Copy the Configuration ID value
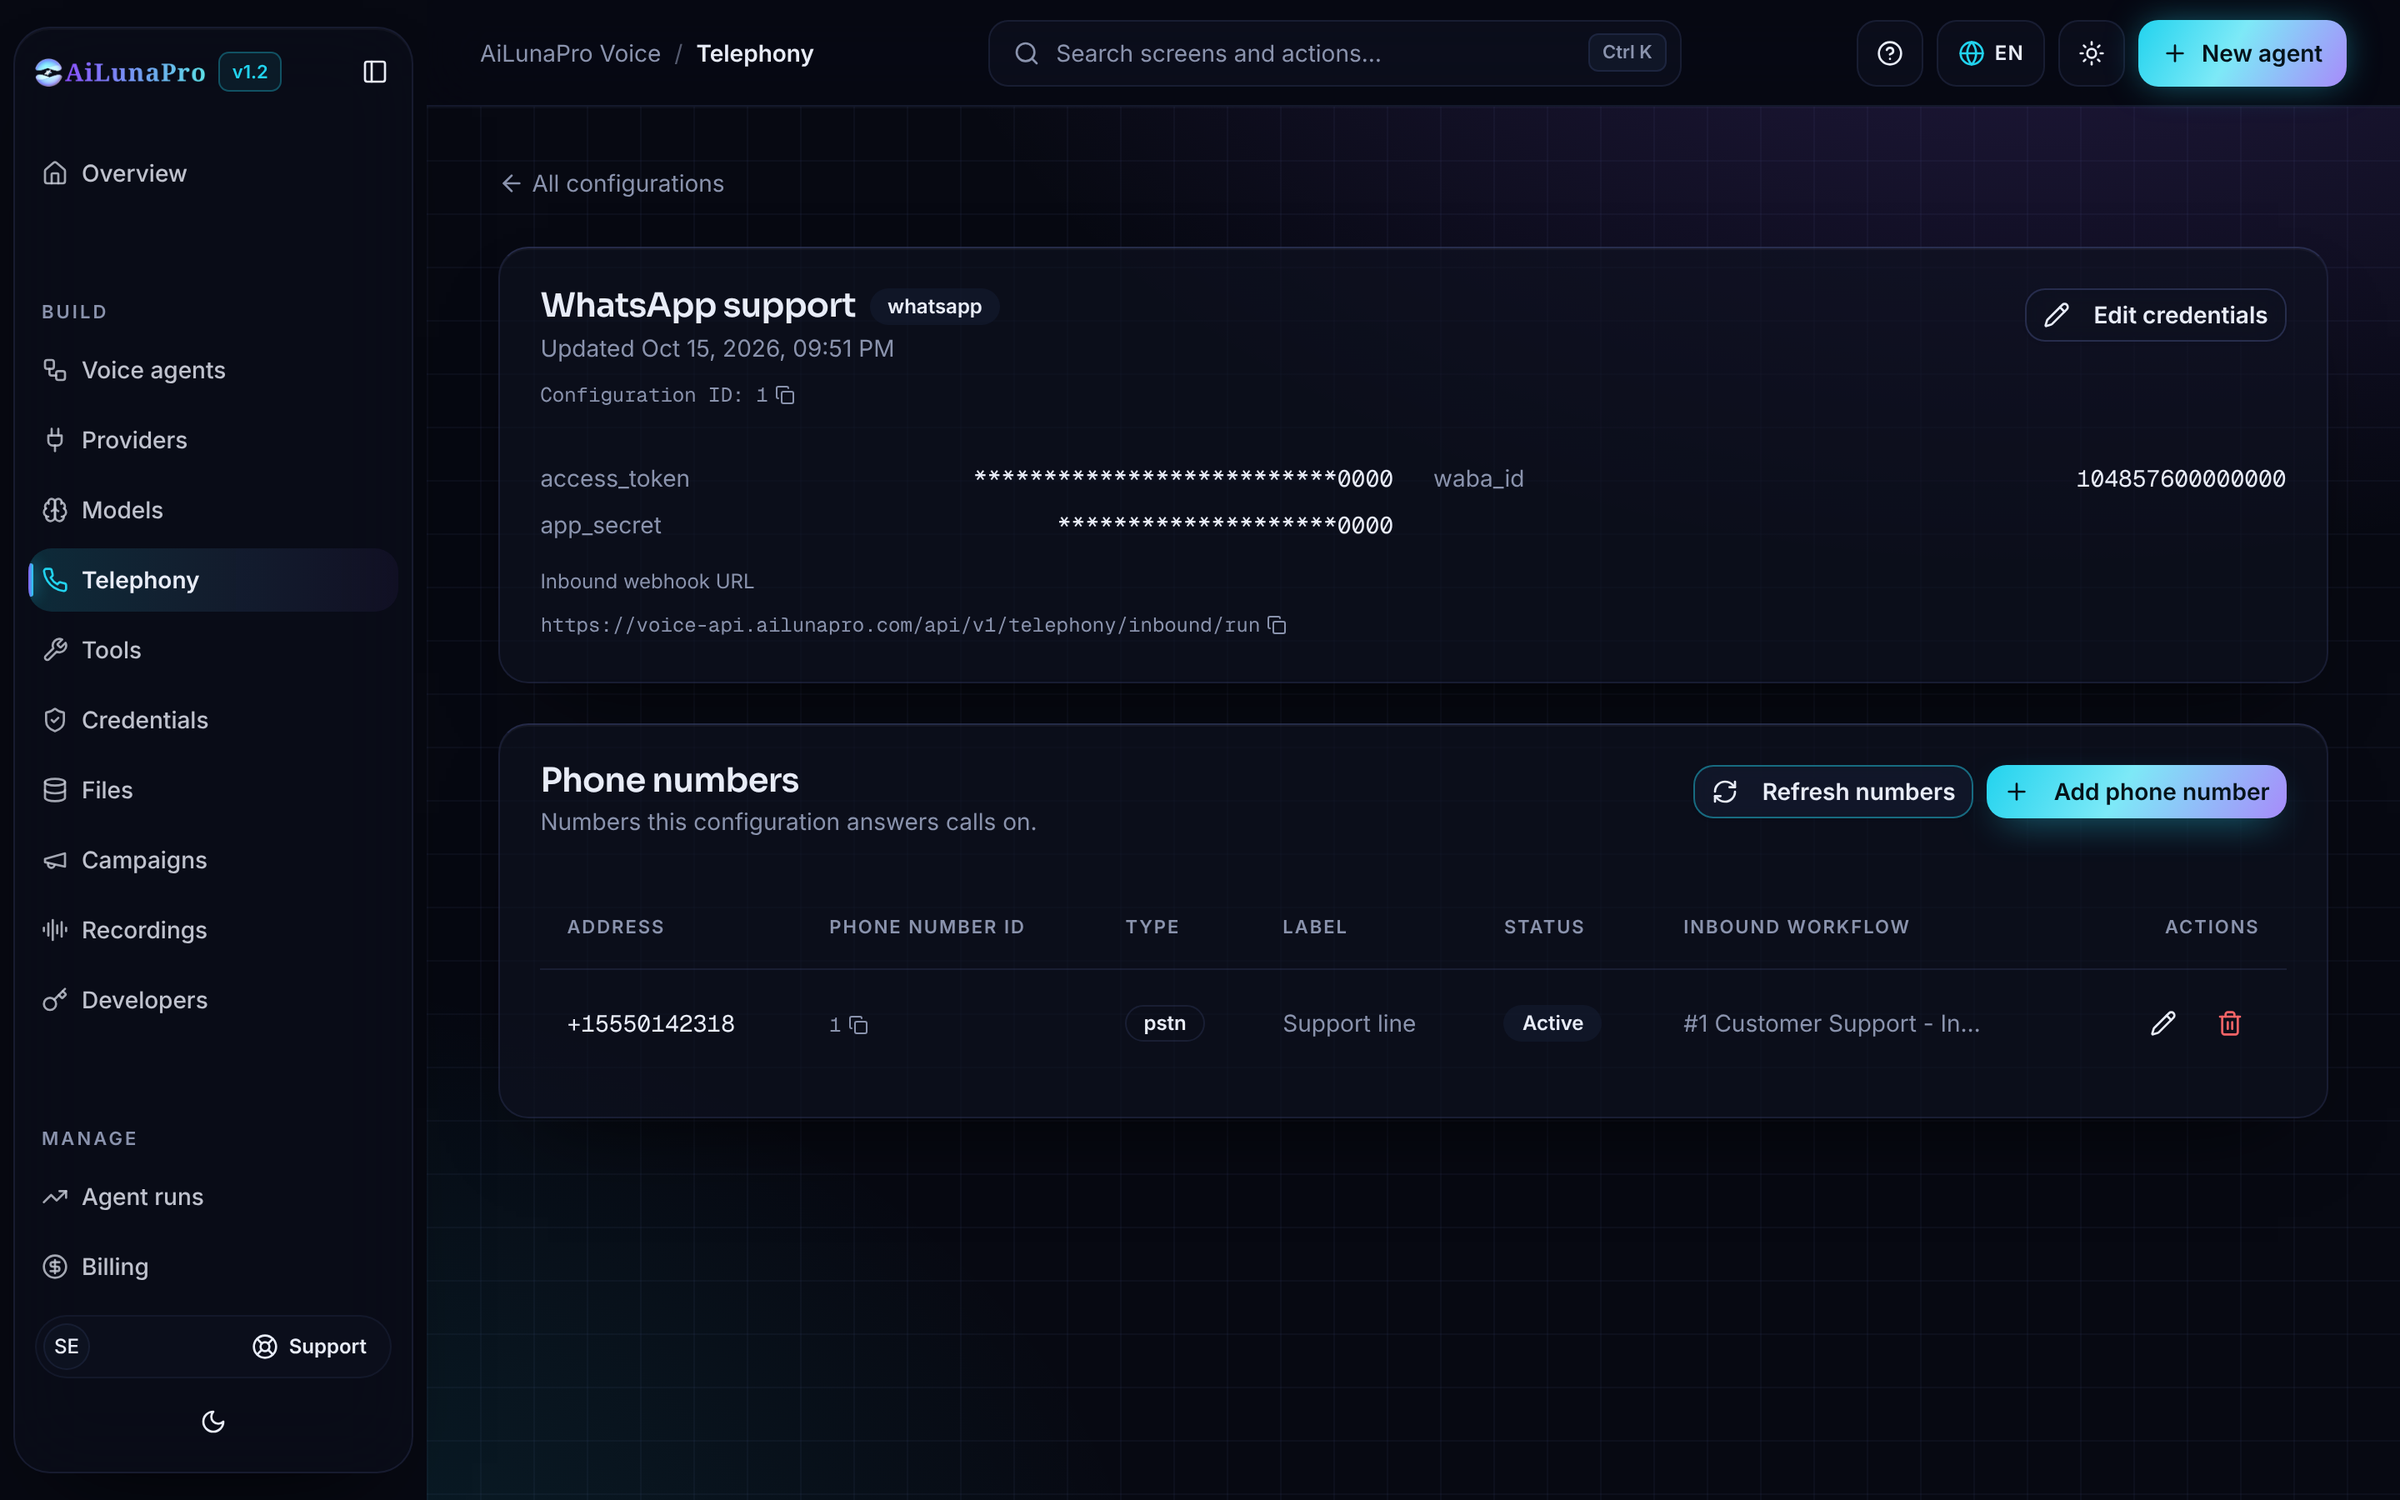This screenshot has width=2400, height=1500. [786, 395]
